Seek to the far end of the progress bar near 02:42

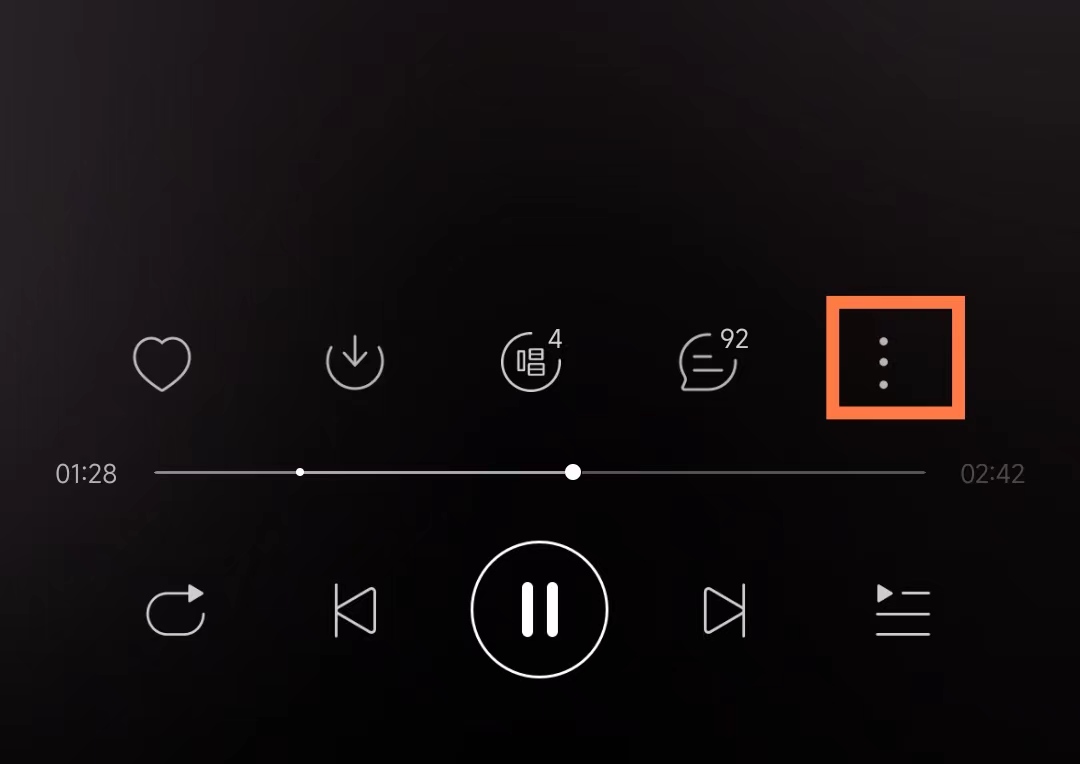pyautogui.click(x=920, y=473)
